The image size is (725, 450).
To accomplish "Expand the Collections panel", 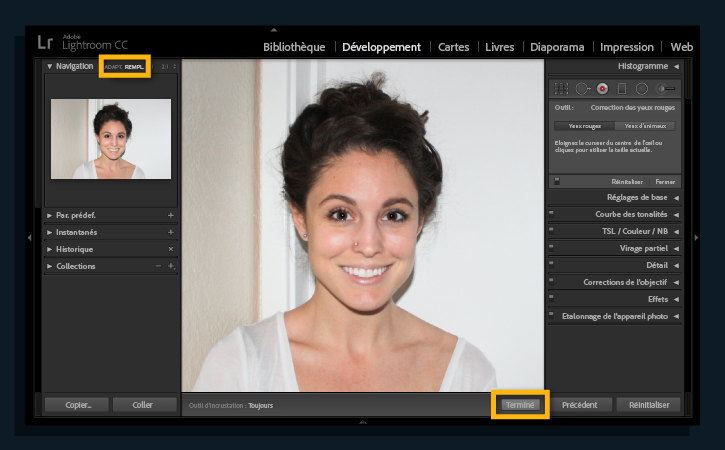I will pos(49,266).
